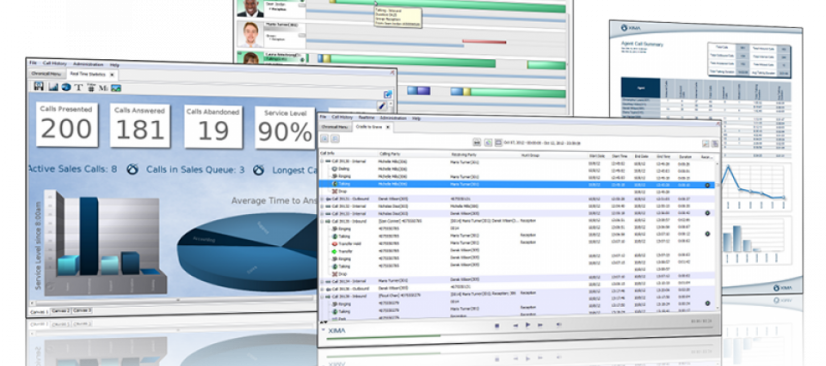Skip to previous recording segment
This screenshot has width=826, height=366.
point(515,325)
